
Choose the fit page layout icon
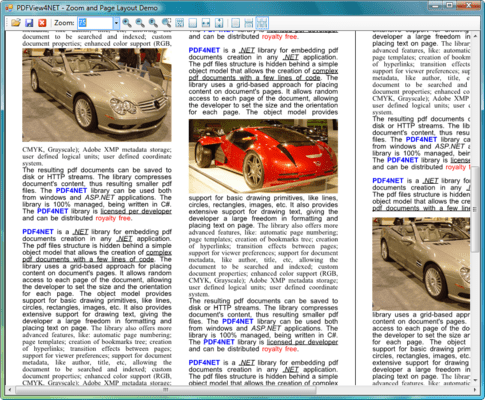pyautogui.click(x=193, y=23)
